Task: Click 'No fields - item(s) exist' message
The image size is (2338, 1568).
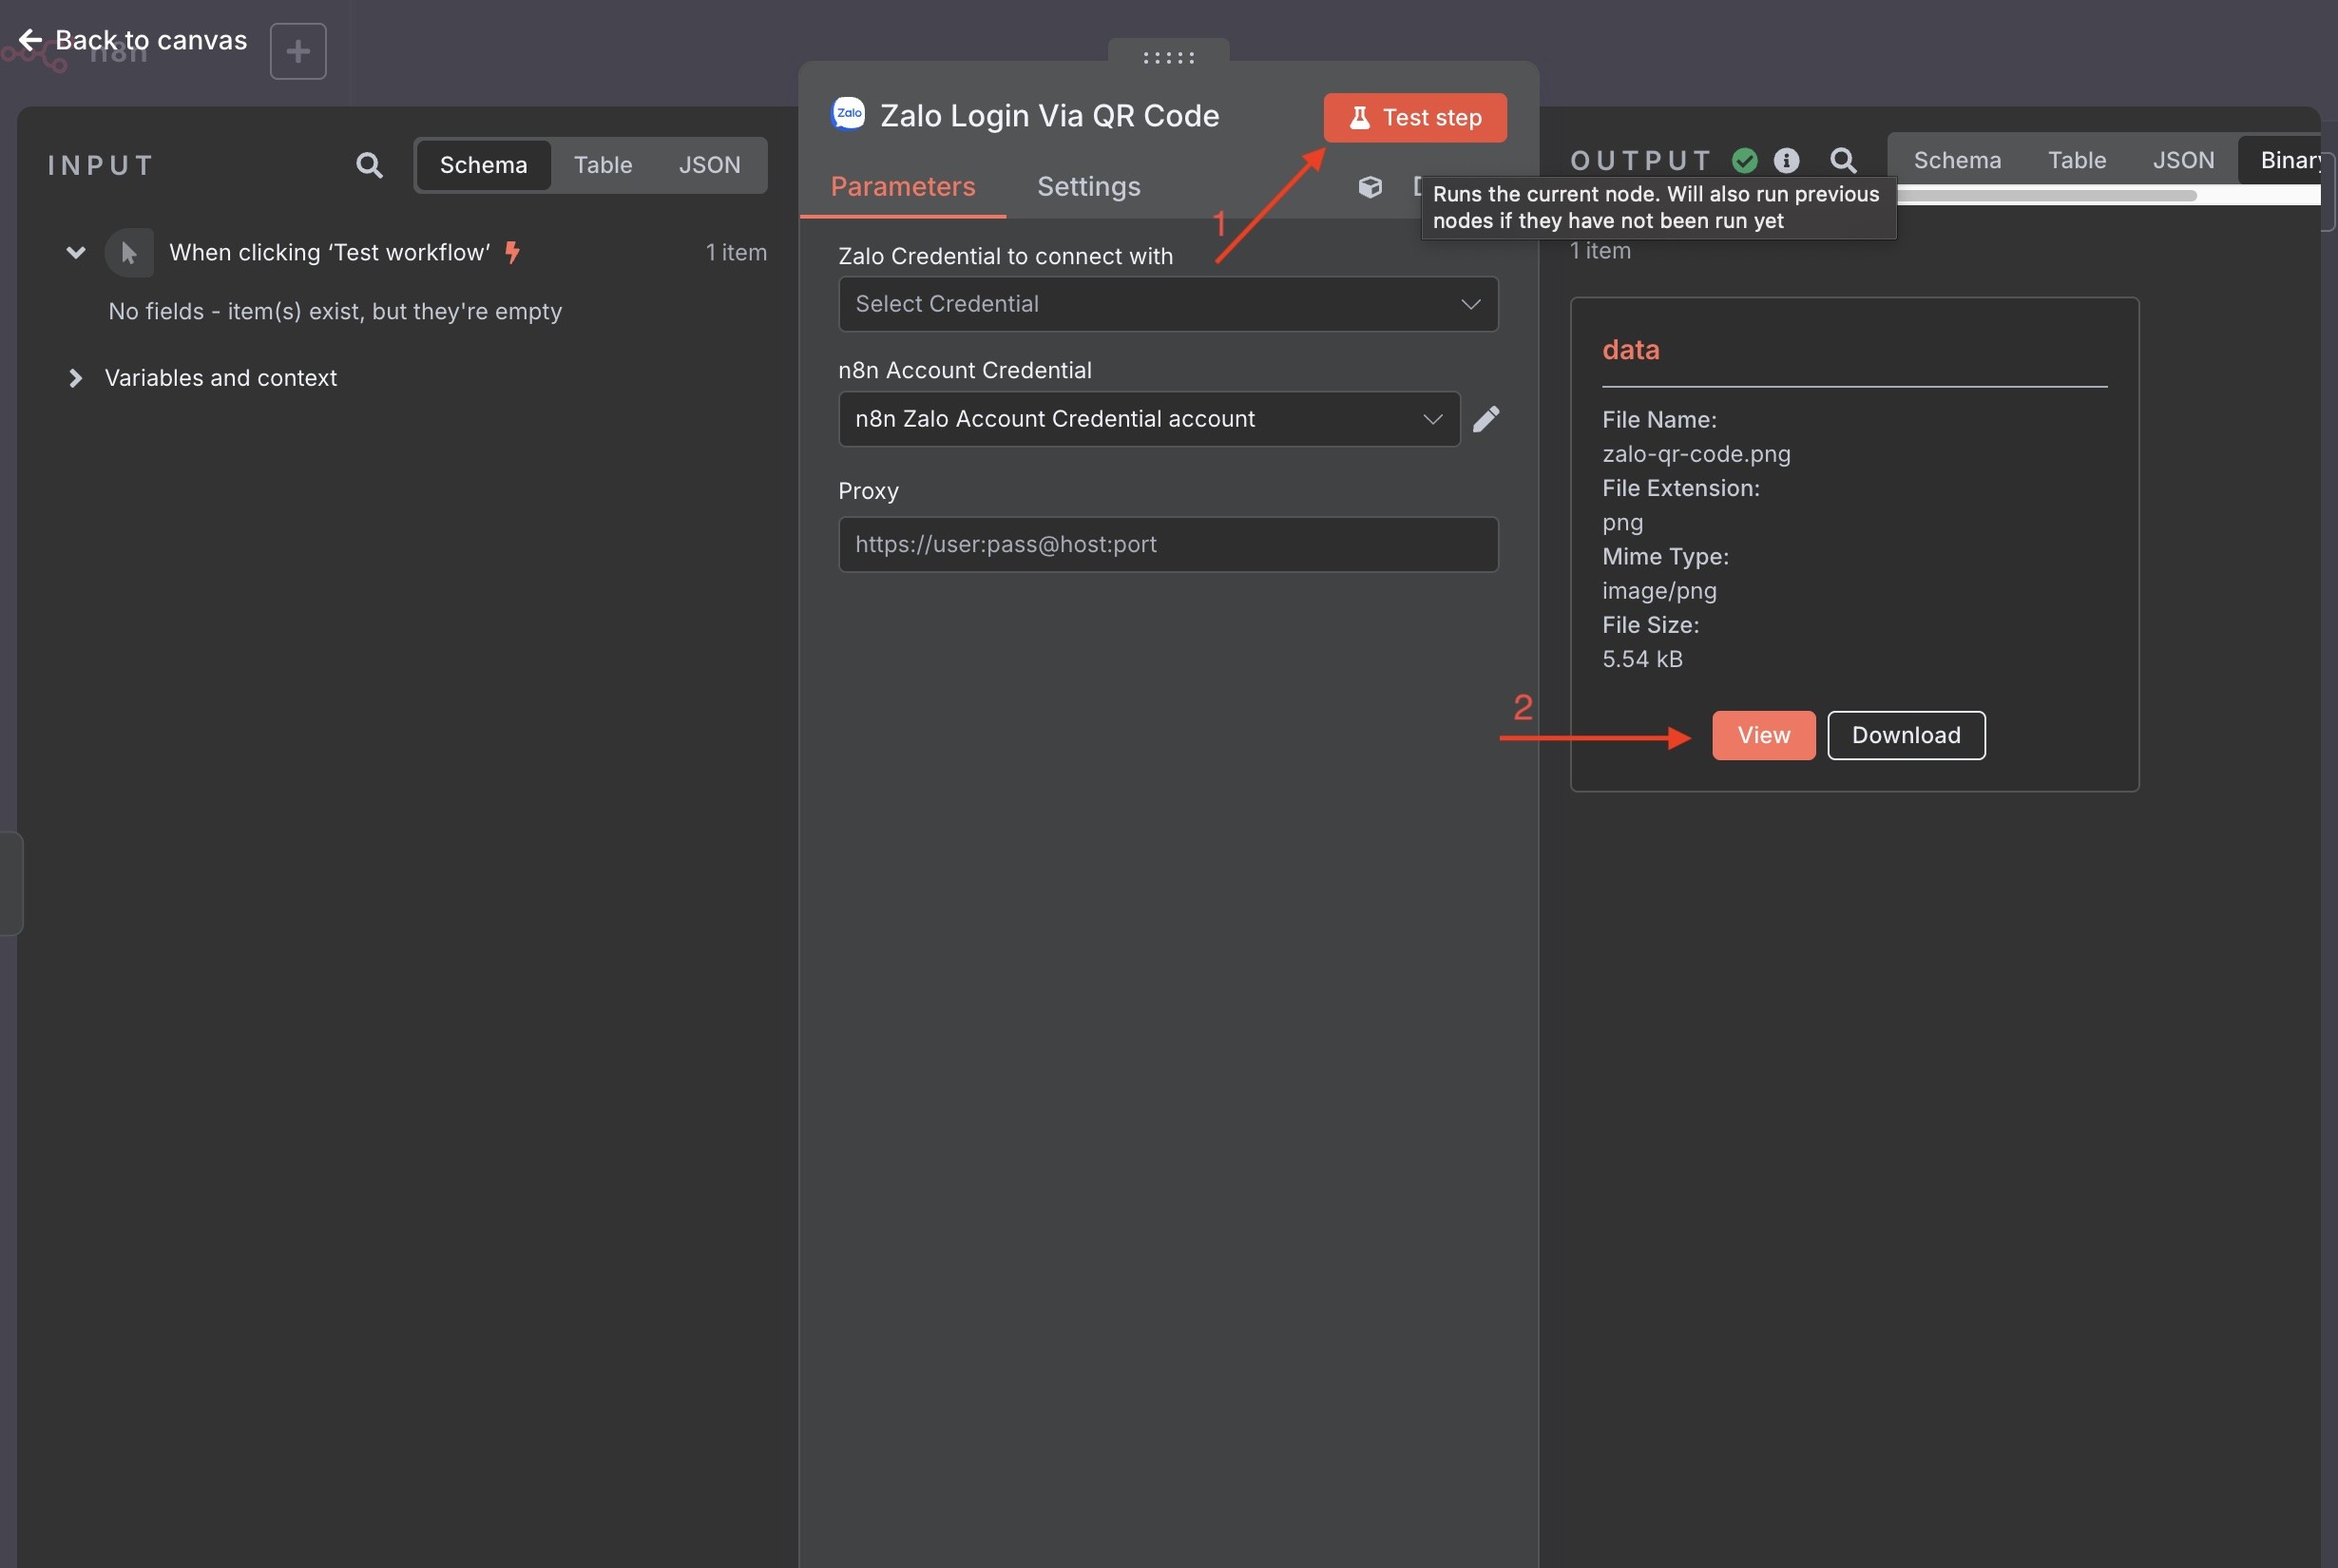Action: tap(335, 312)
